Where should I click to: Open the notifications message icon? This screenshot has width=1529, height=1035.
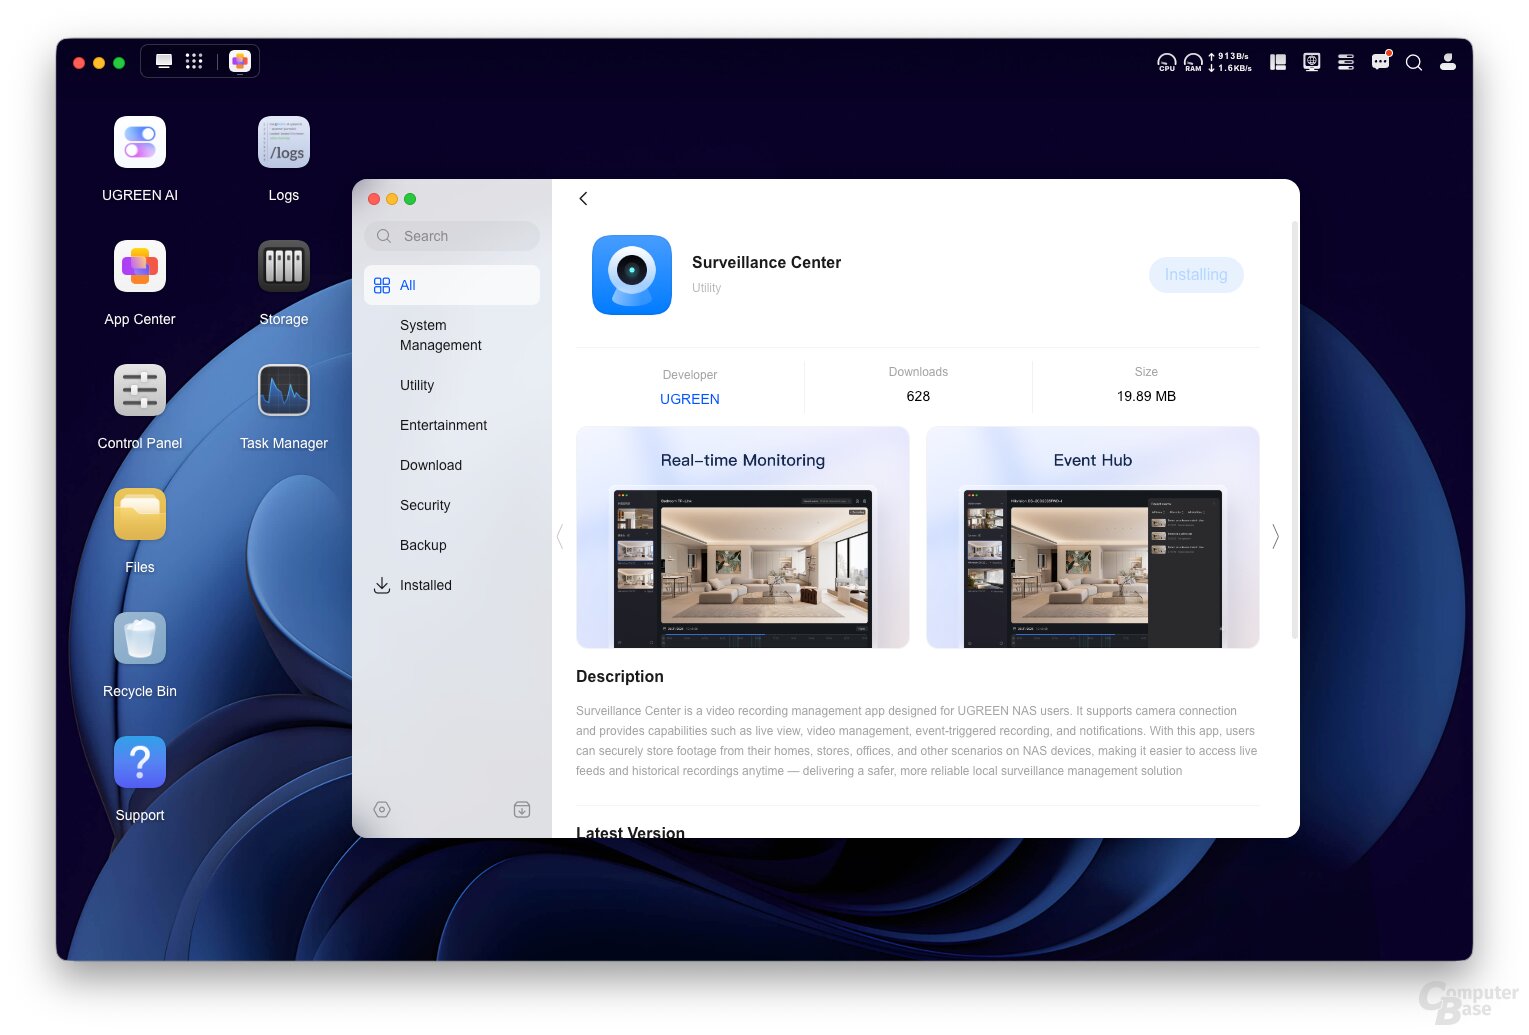coord(1381,61)
